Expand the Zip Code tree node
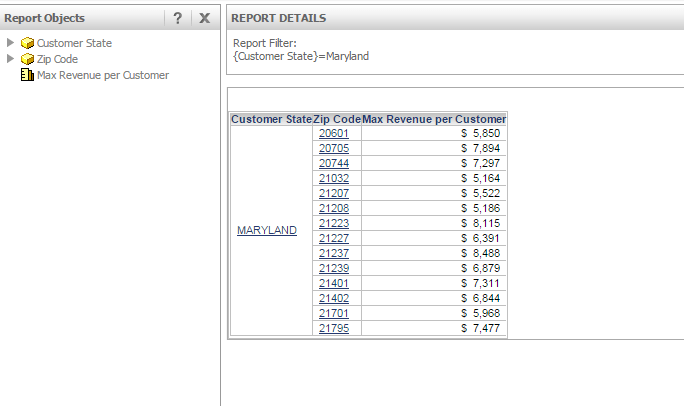684x406 pixels. [x=10, y=58]
